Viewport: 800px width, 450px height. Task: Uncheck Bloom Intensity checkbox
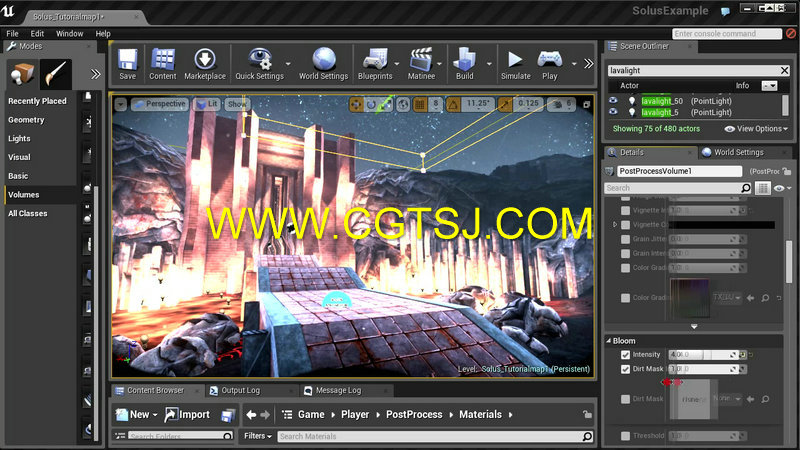point(626,355)
